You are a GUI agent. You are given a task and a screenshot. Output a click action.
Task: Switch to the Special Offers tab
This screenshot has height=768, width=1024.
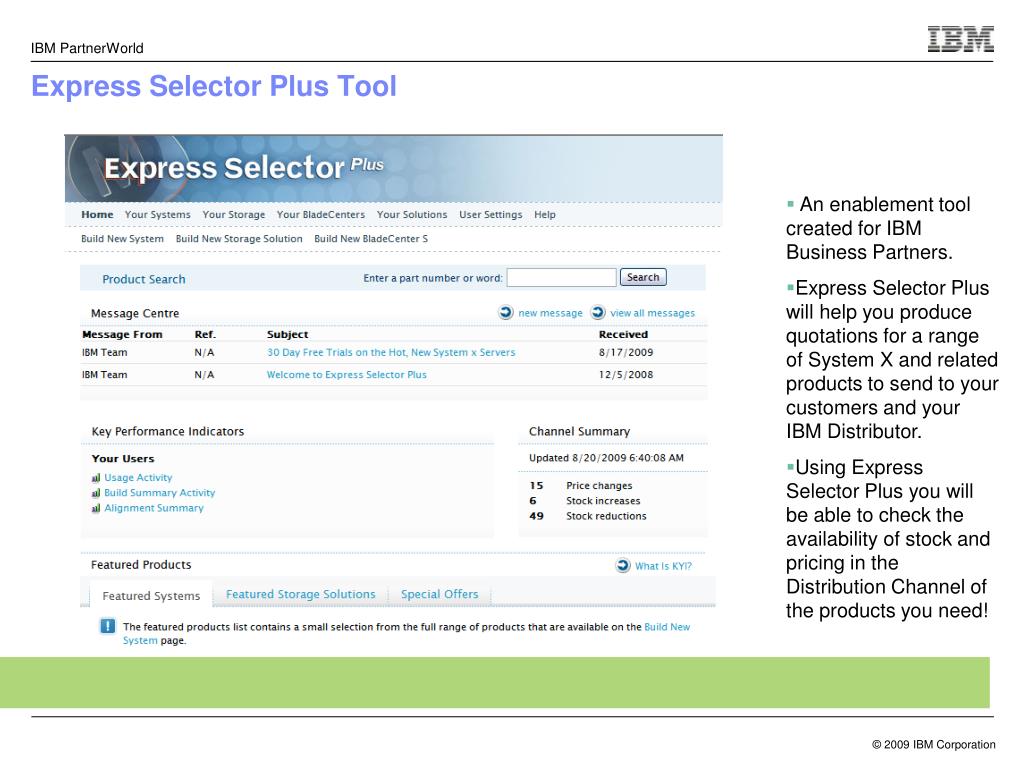(x=440, y=594)
